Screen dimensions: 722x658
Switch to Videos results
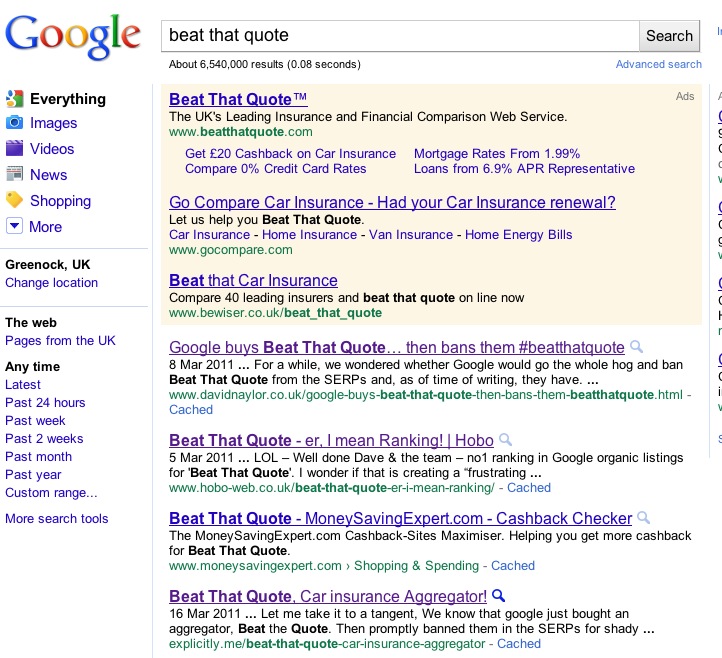[52, 148]
